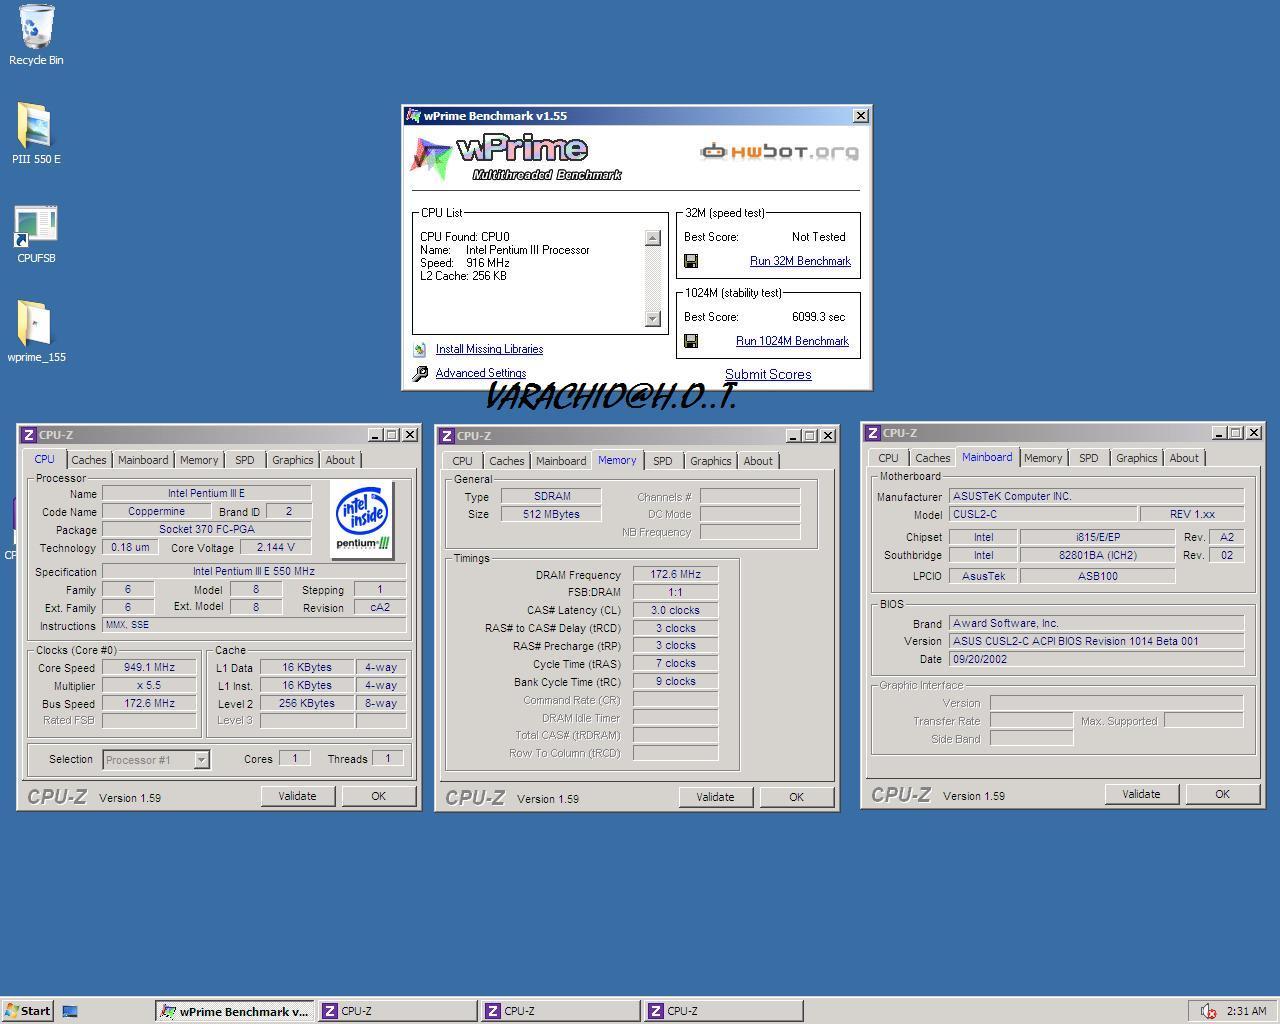Viewport: 1280px width, 1024px height.
Task: Minimize the right CPU-Z Mainboard window
Action: pyautogui.click(x=1219, y=433)
